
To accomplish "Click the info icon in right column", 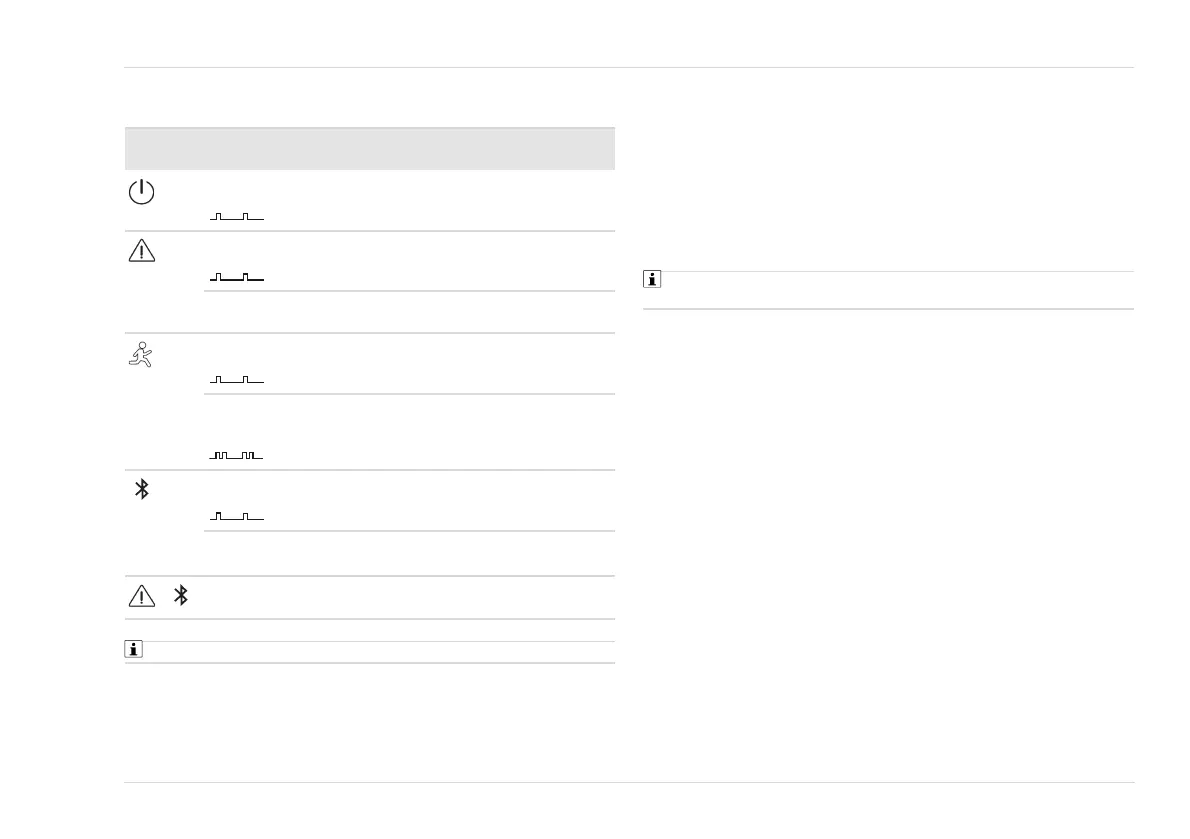I will [x=652, y=281].
